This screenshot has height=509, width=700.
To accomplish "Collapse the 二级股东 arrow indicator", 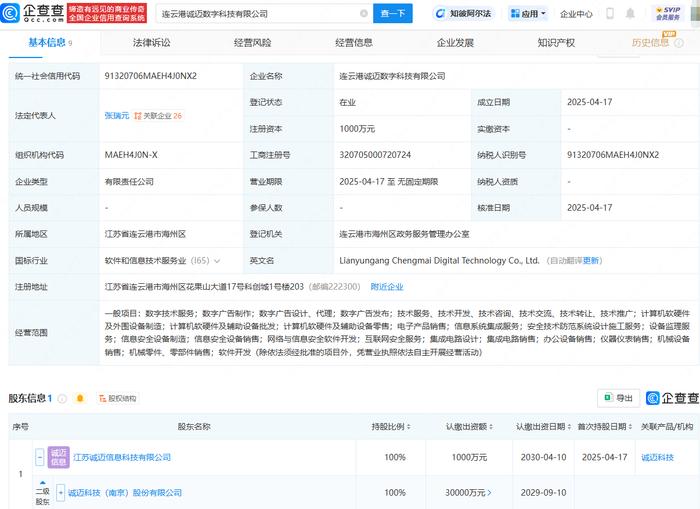I will click(x=42, y=483).
